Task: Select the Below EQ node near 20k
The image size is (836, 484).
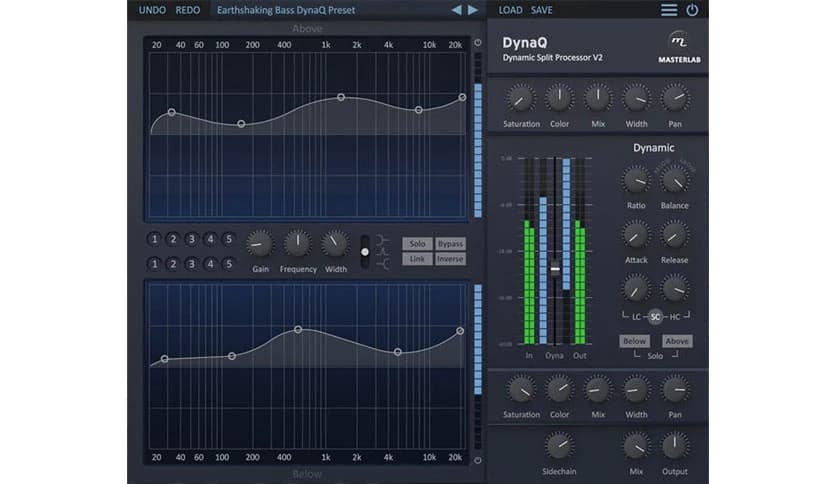Action: [x=460, y=330]
